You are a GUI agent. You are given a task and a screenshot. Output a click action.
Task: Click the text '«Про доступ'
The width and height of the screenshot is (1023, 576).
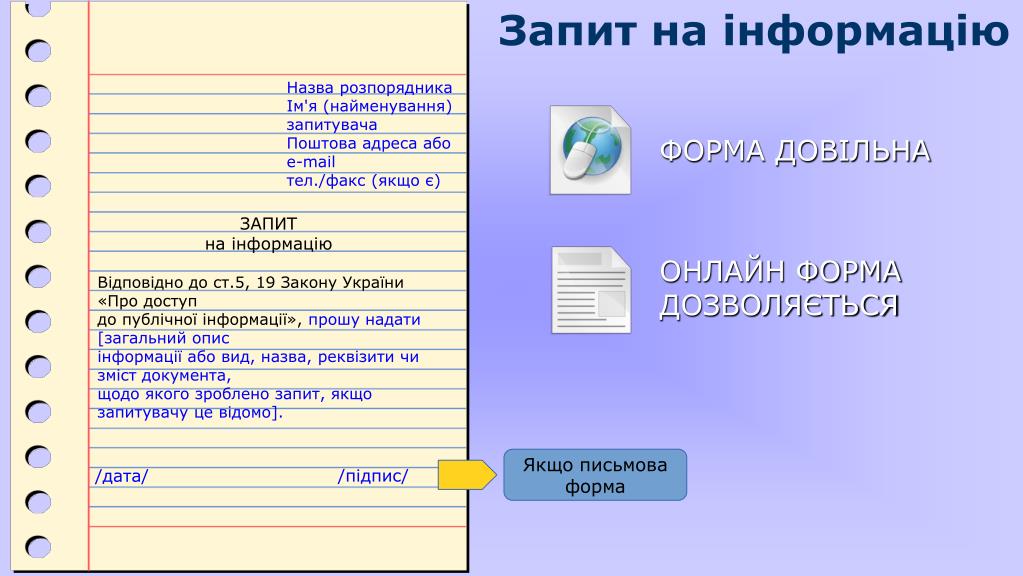147,301
